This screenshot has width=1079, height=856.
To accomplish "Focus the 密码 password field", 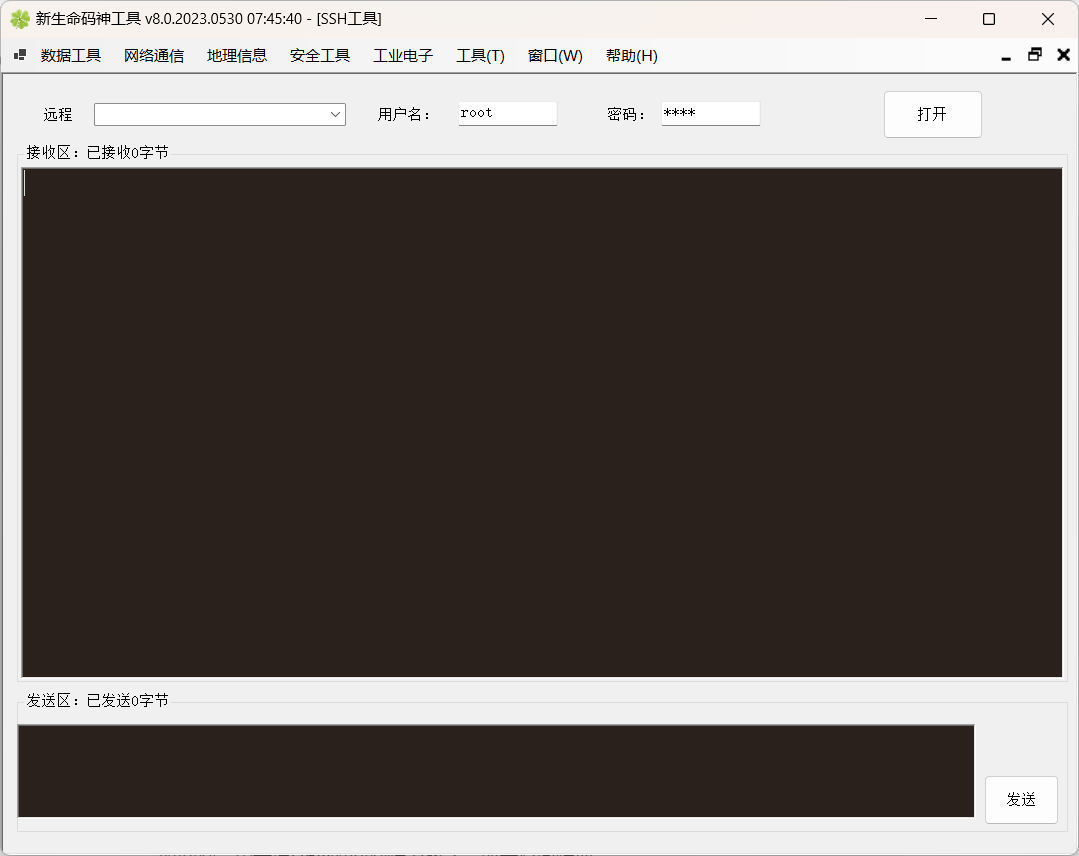I will [x=711, y=114].
